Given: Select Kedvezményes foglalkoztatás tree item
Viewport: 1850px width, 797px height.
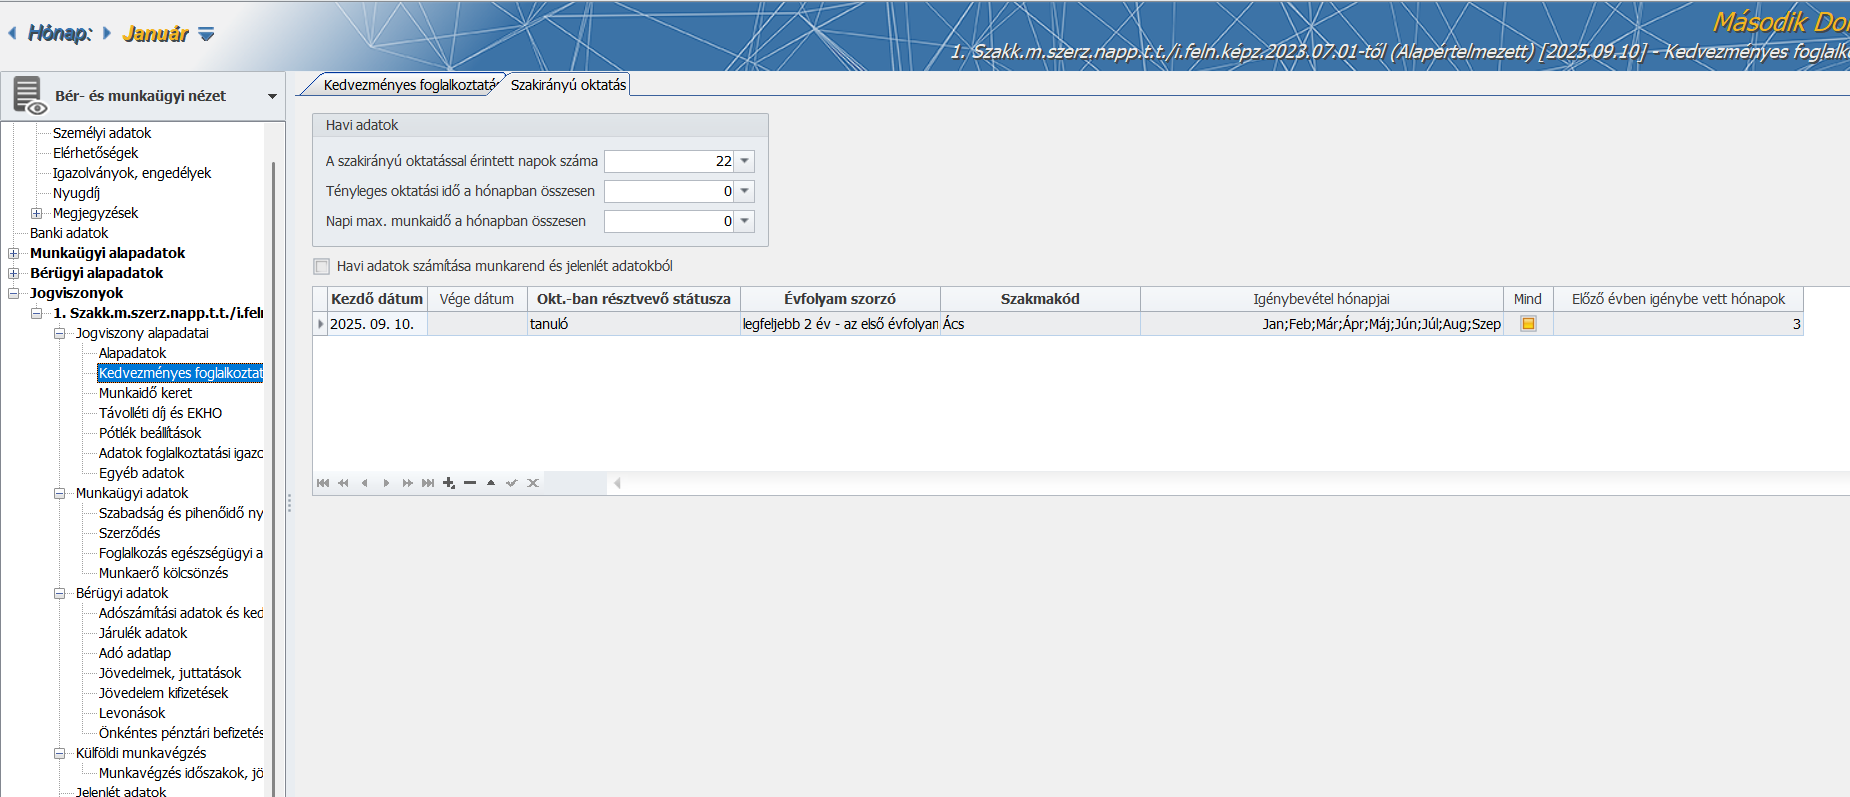Looking at the screenshot, I should (x=180, y=373).
